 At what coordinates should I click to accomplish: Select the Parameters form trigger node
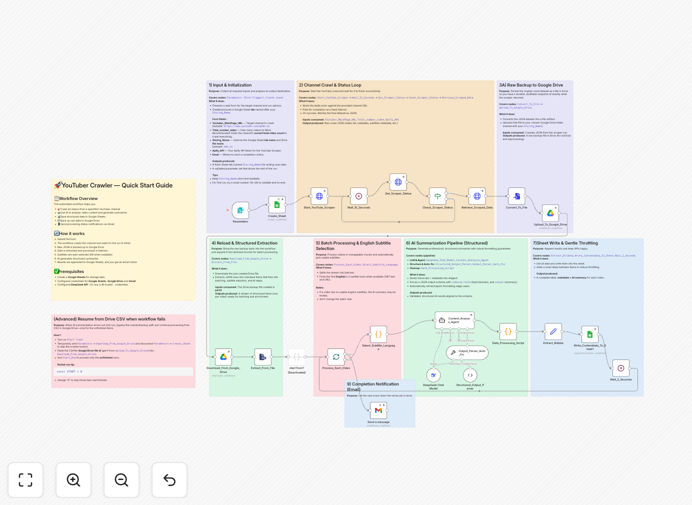pyautogui.click(x=240, y=210)
